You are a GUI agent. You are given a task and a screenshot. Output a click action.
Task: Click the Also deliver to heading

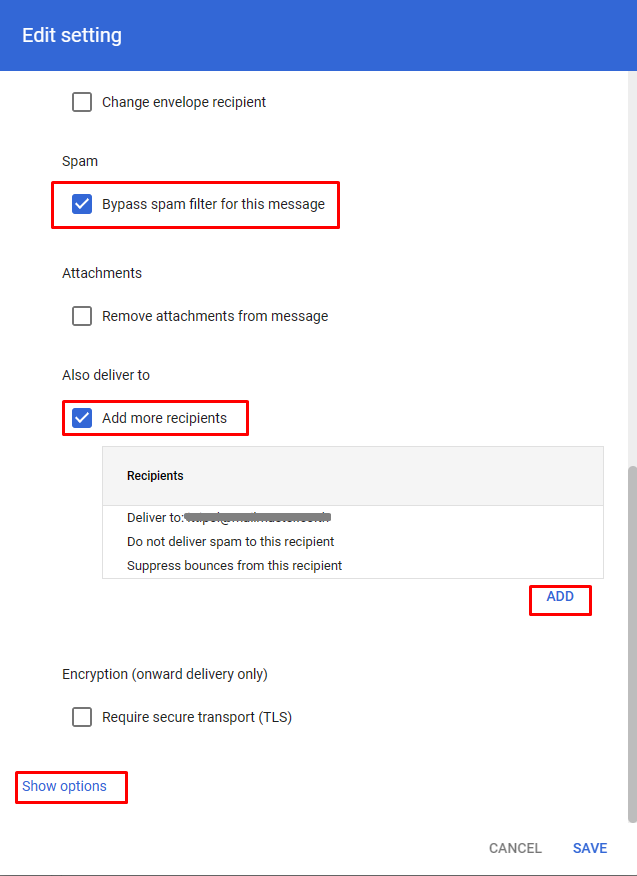(106, 375)
